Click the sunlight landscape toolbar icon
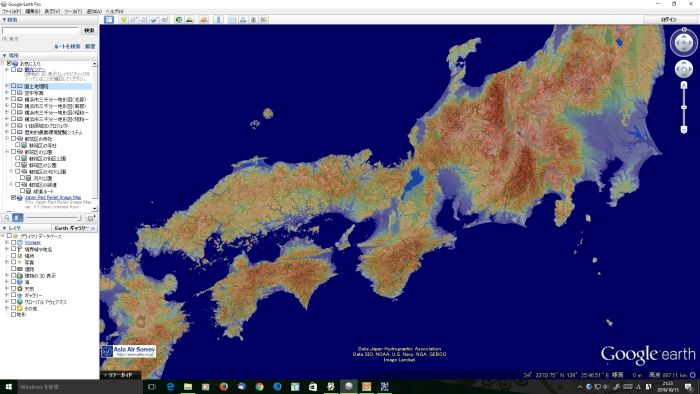700x394 pixels. point(190,20)
